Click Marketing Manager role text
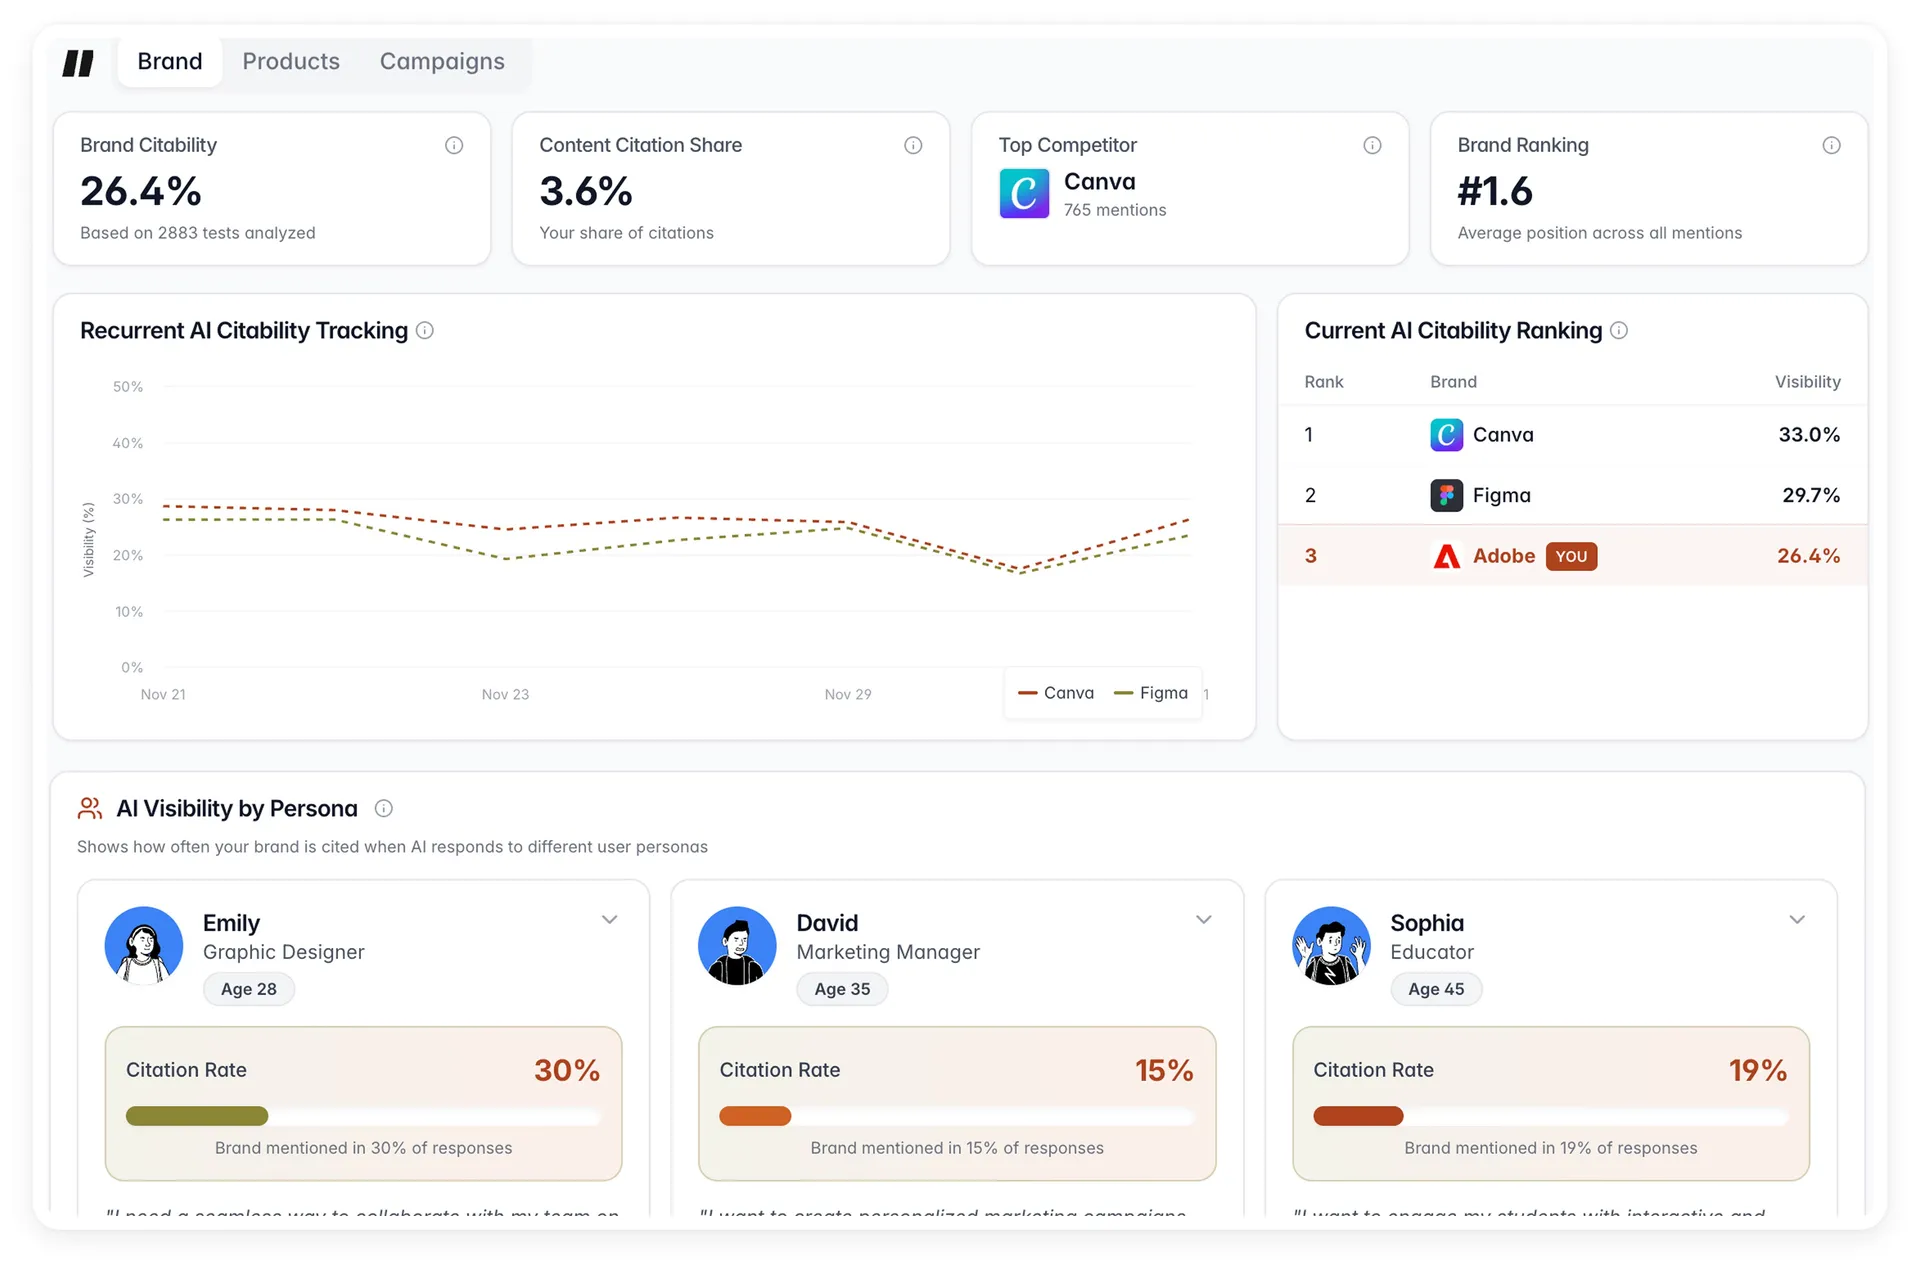 (888, 952)
